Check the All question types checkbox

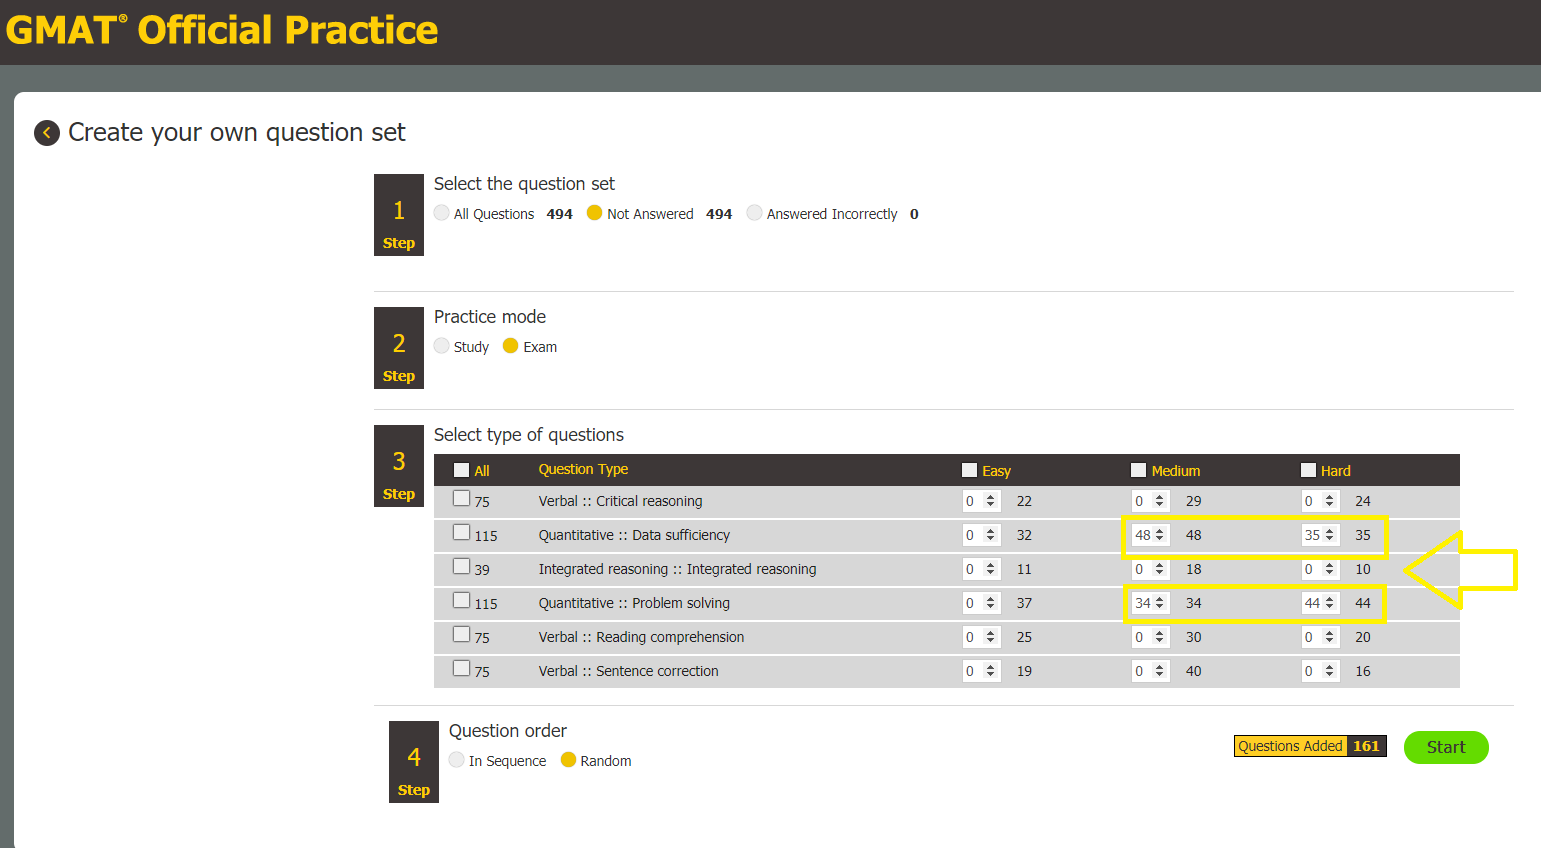point(461,469)
